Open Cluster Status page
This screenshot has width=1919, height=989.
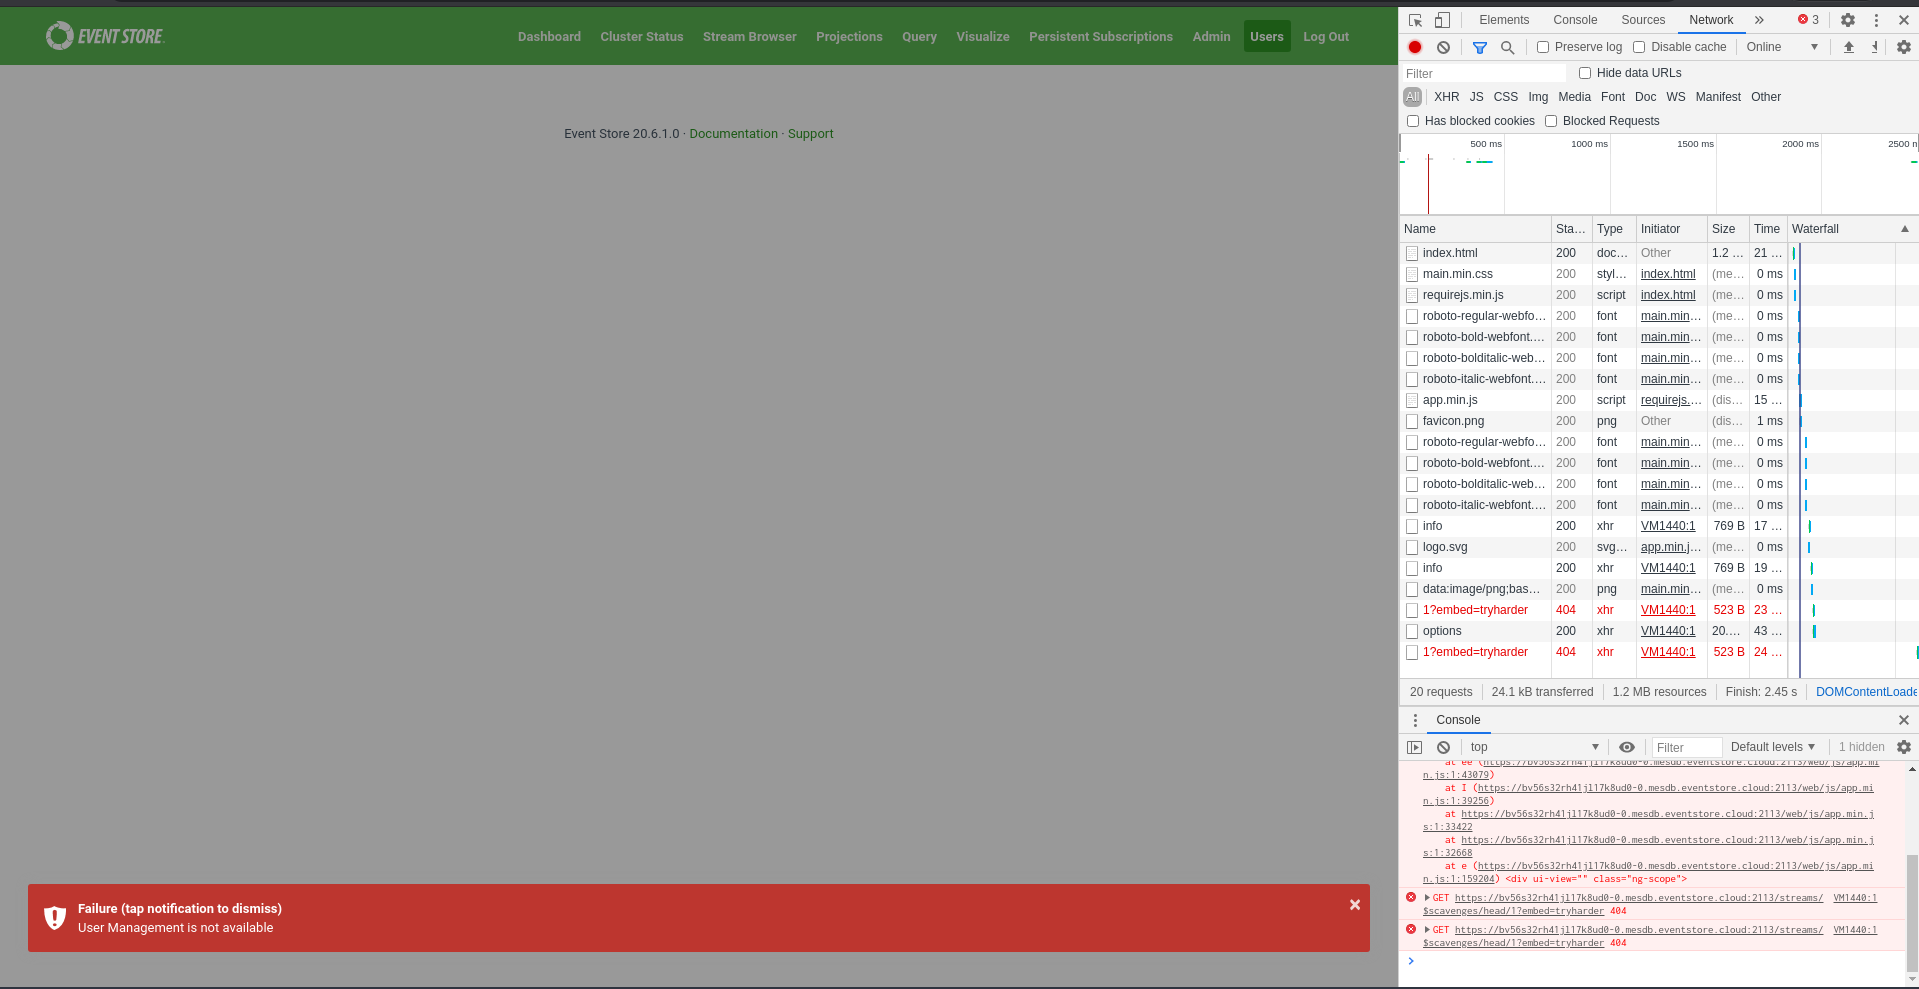click(642, 37)
